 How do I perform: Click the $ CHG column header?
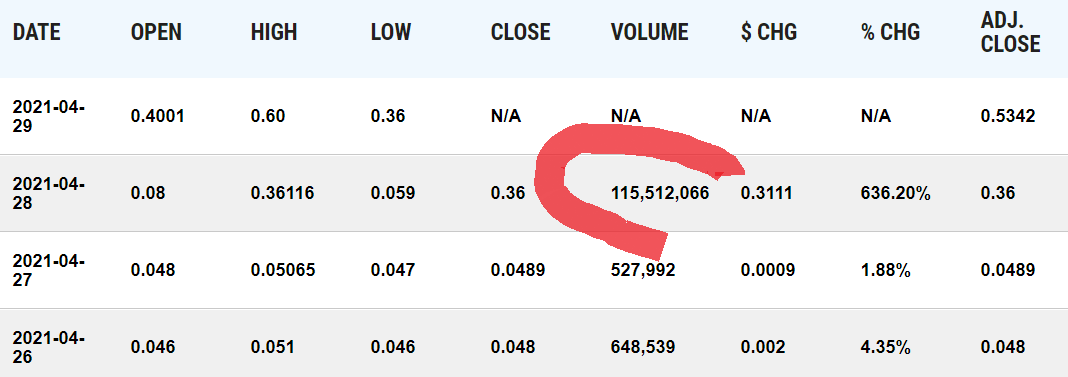click(769, 32)
